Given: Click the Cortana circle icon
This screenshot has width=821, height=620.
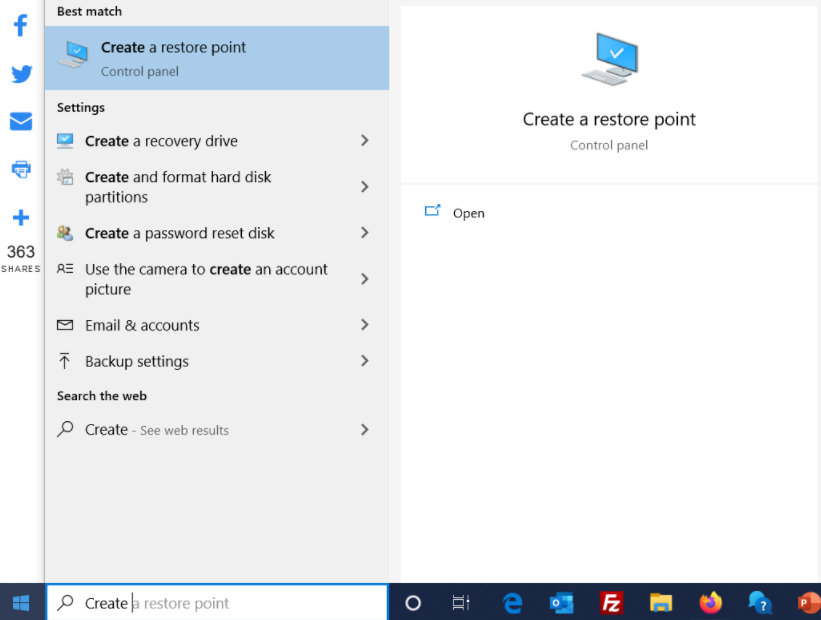Looking at the screenshot, I should pos(412,602).
